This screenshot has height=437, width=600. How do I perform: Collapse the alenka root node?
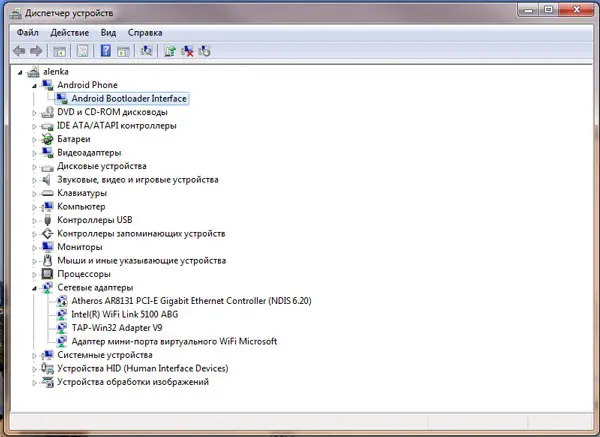point(20,72)
